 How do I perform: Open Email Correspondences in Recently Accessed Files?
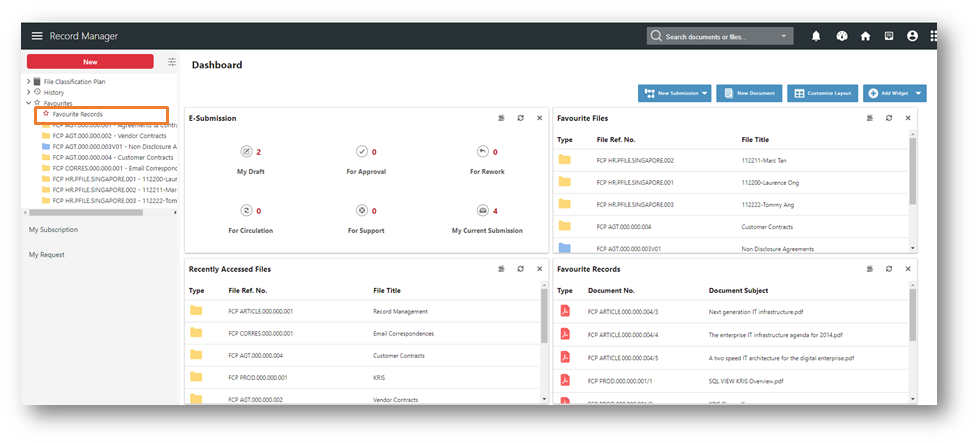click(x=403, y=334)
